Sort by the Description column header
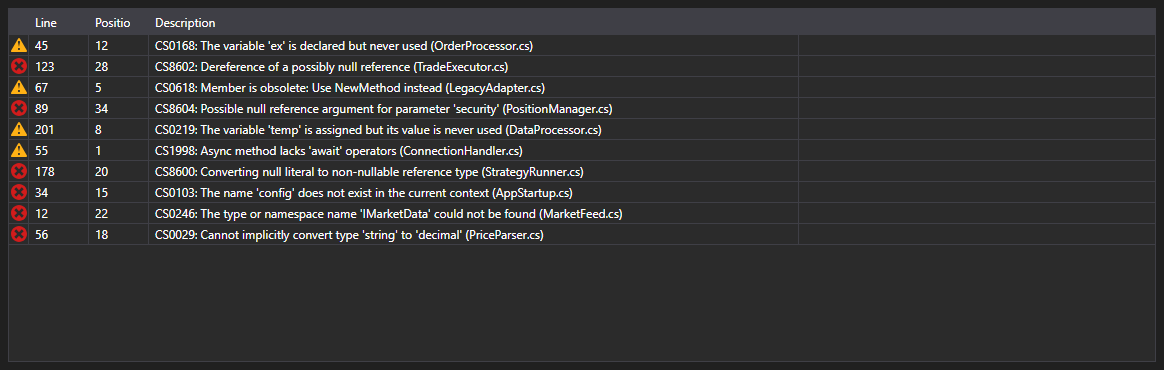The height and width of the screenshot is (370, 1164). tap(474, 23)
